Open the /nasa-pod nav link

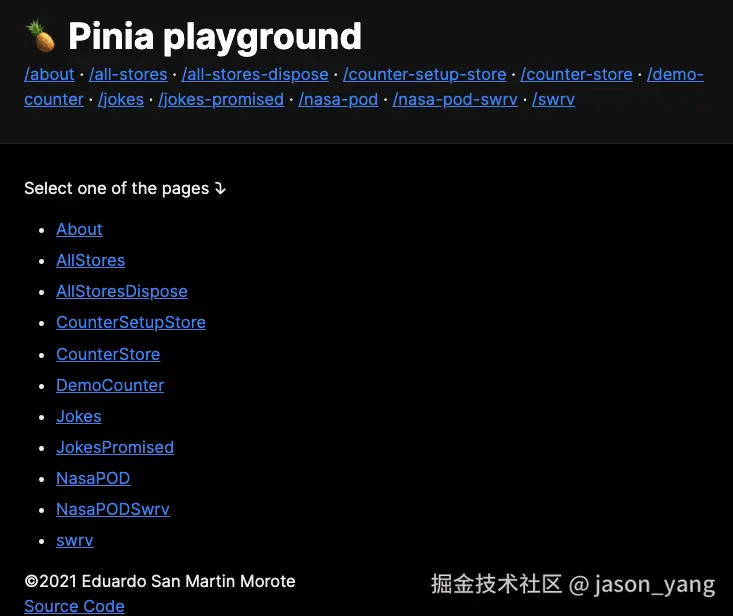tap(338, 99)
